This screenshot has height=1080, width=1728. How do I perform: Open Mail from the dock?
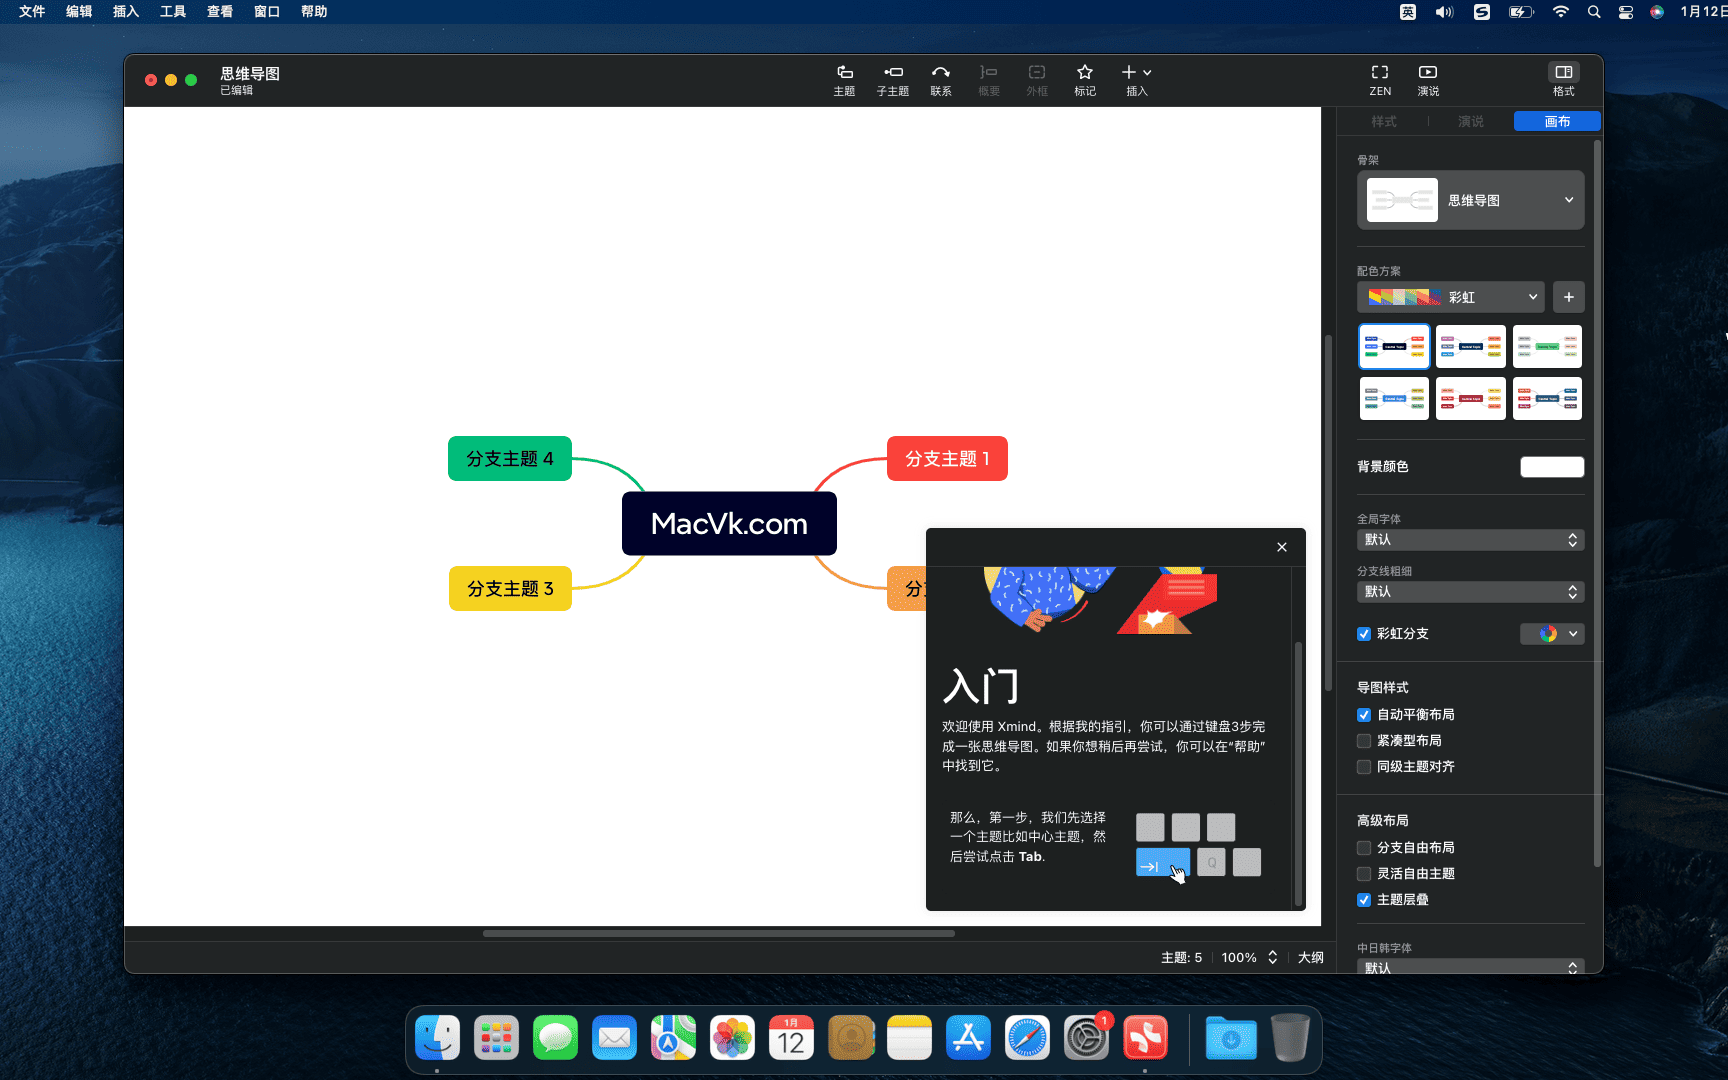614,1038
